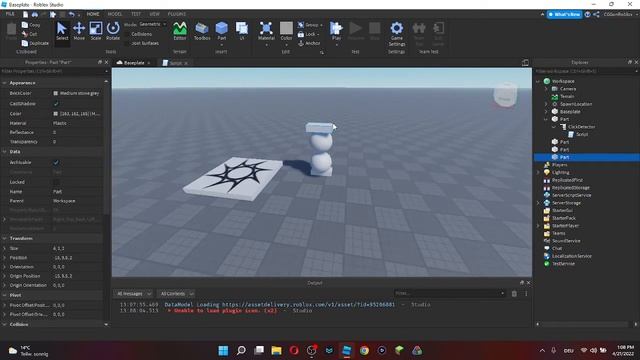
Task: Select Lighting in Explorer
Action: tap(560, 172)
